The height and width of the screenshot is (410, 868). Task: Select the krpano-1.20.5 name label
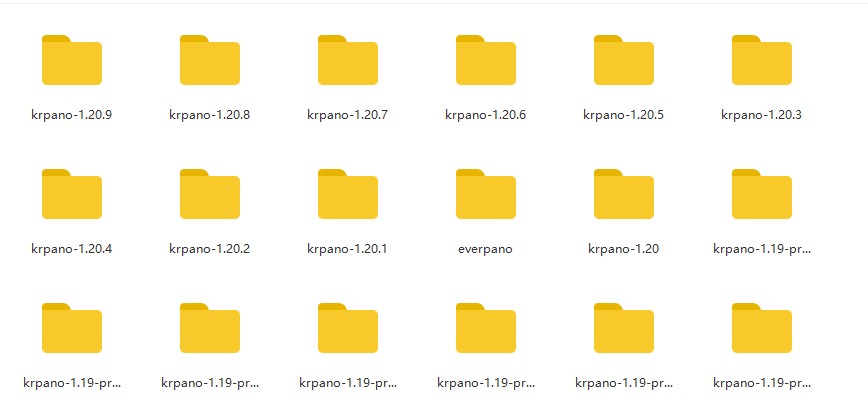point(623,115)
